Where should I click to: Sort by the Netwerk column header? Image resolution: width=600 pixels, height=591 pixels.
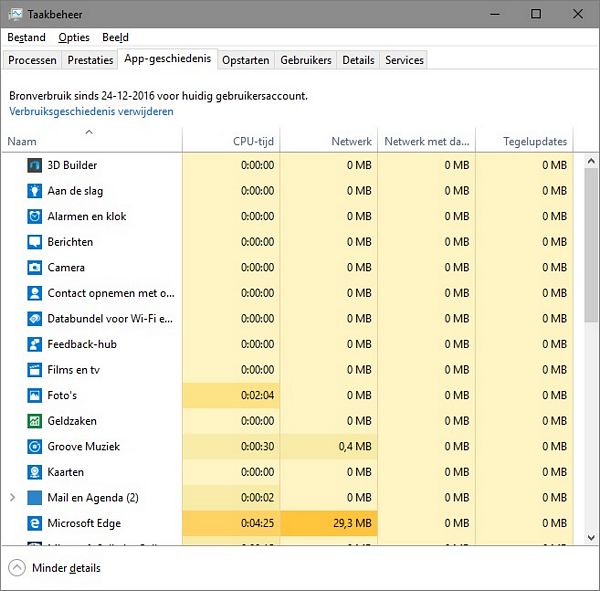(329, 140)
